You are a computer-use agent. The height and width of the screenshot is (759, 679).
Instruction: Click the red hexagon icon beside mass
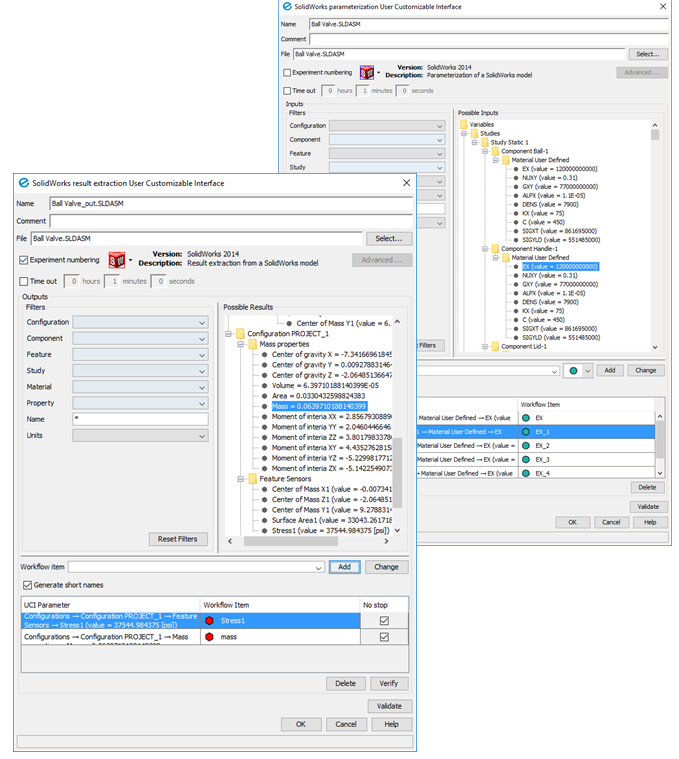210,636
